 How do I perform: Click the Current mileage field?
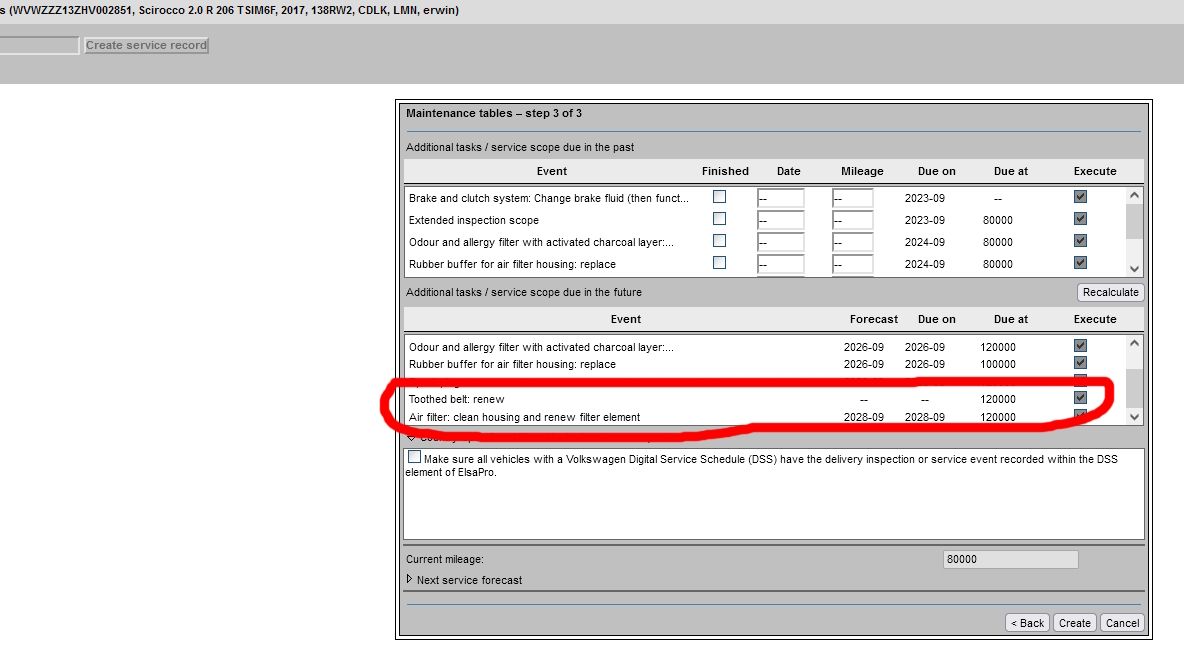[x=1010, y=560]
